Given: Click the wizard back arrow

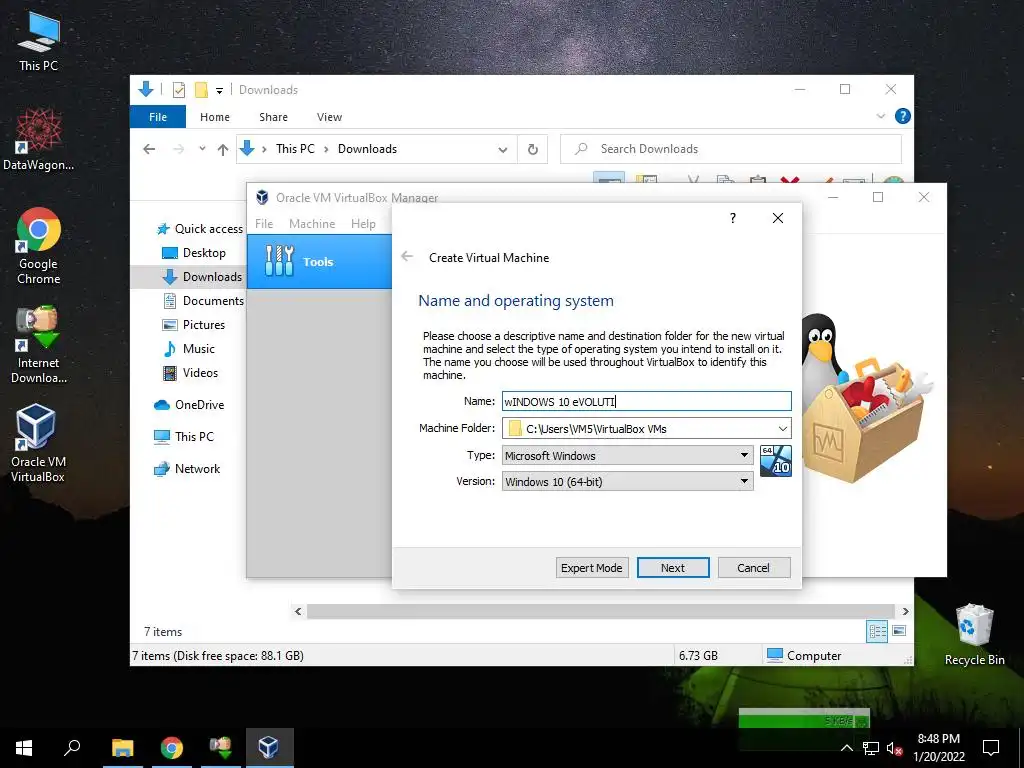Looking at the screenshot, I should 407,257.
